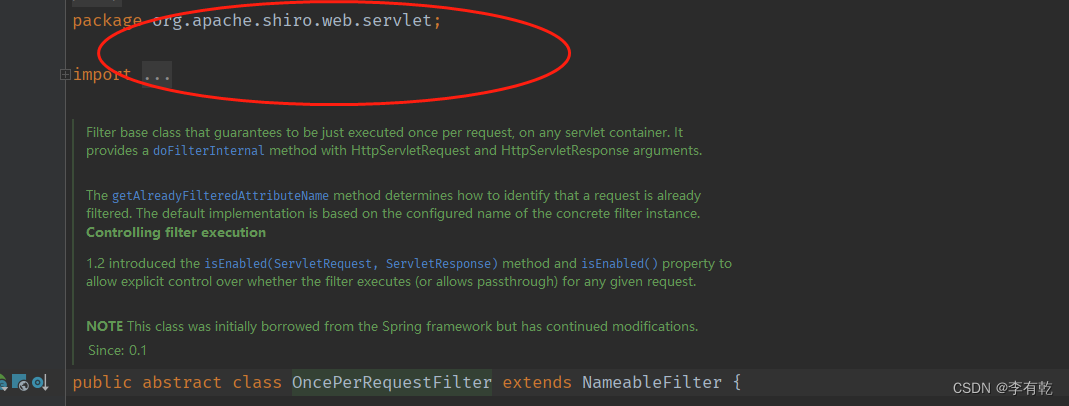The image size is (1069, 406).
Task: Click the abstract keyword in class declaration
Action: [x=182, y=382]
